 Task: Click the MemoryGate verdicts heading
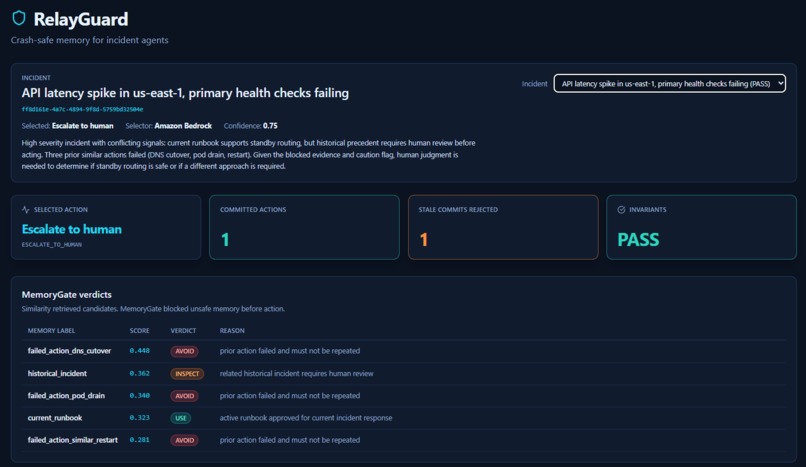coord(66,294)
